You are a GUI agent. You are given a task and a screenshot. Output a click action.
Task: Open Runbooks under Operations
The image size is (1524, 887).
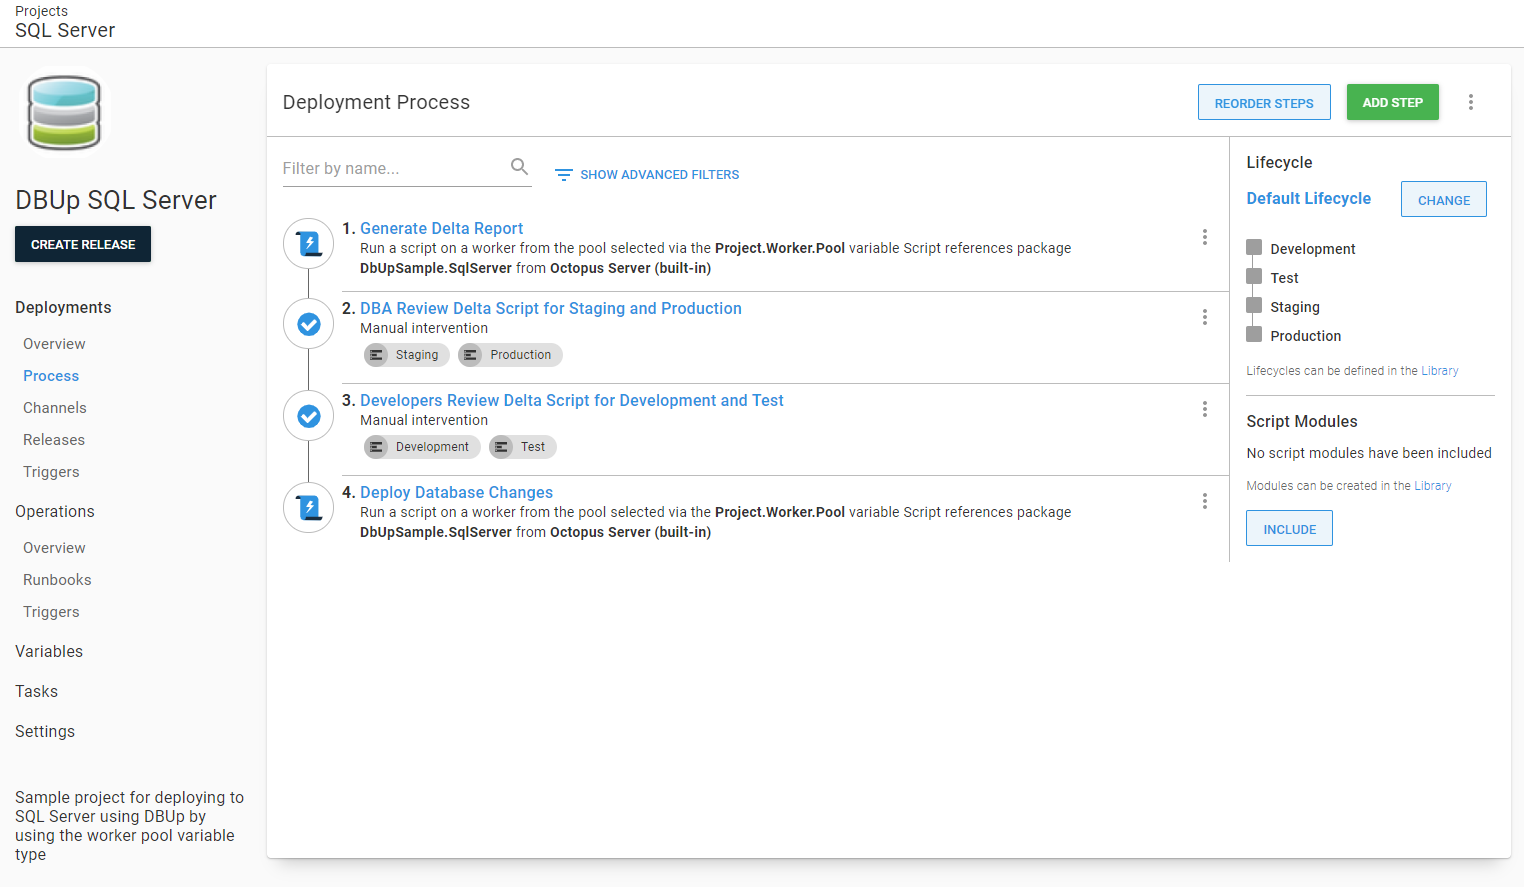click(57, 580)
